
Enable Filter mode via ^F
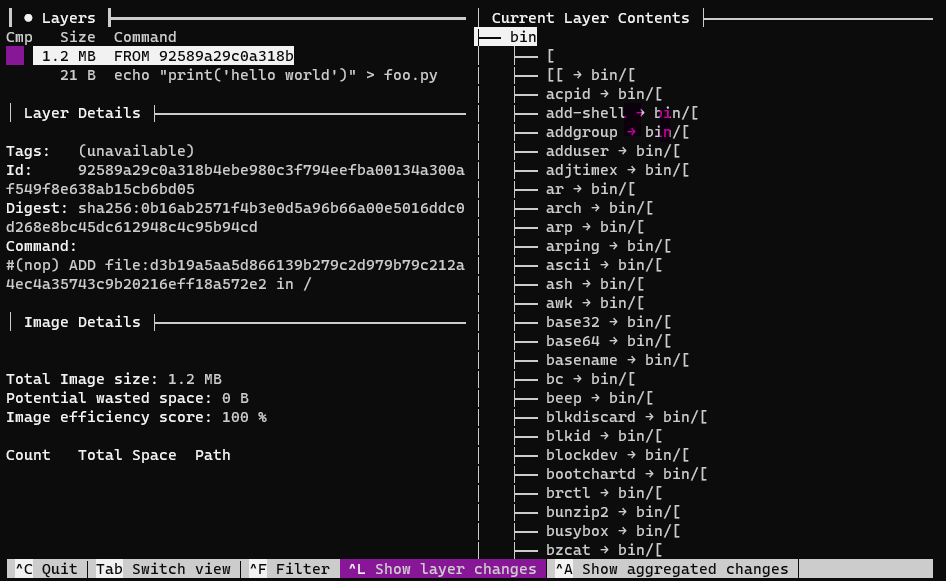click(291, 568)
